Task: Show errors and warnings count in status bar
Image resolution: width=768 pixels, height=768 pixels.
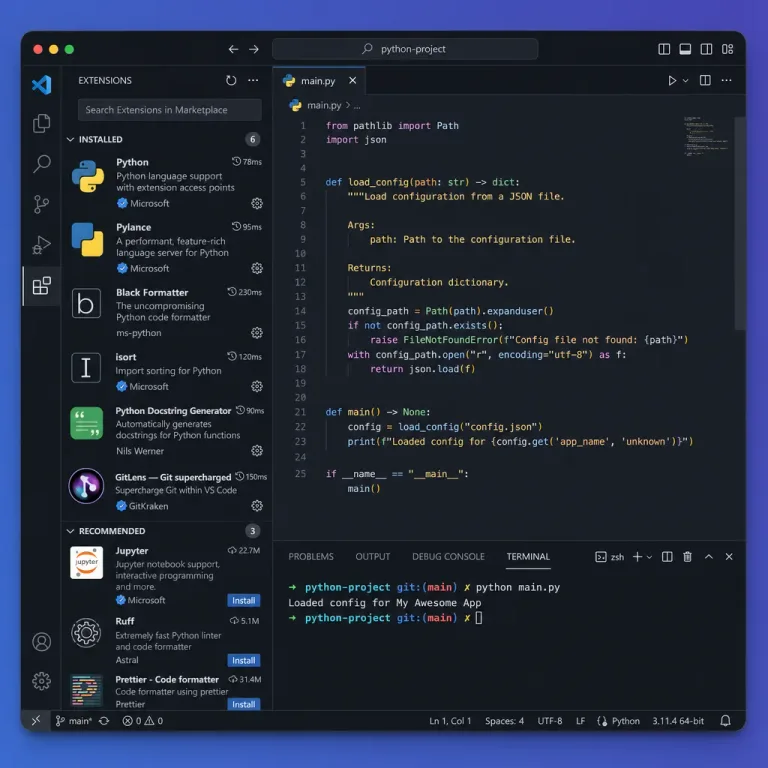Action: pos(143,720)
